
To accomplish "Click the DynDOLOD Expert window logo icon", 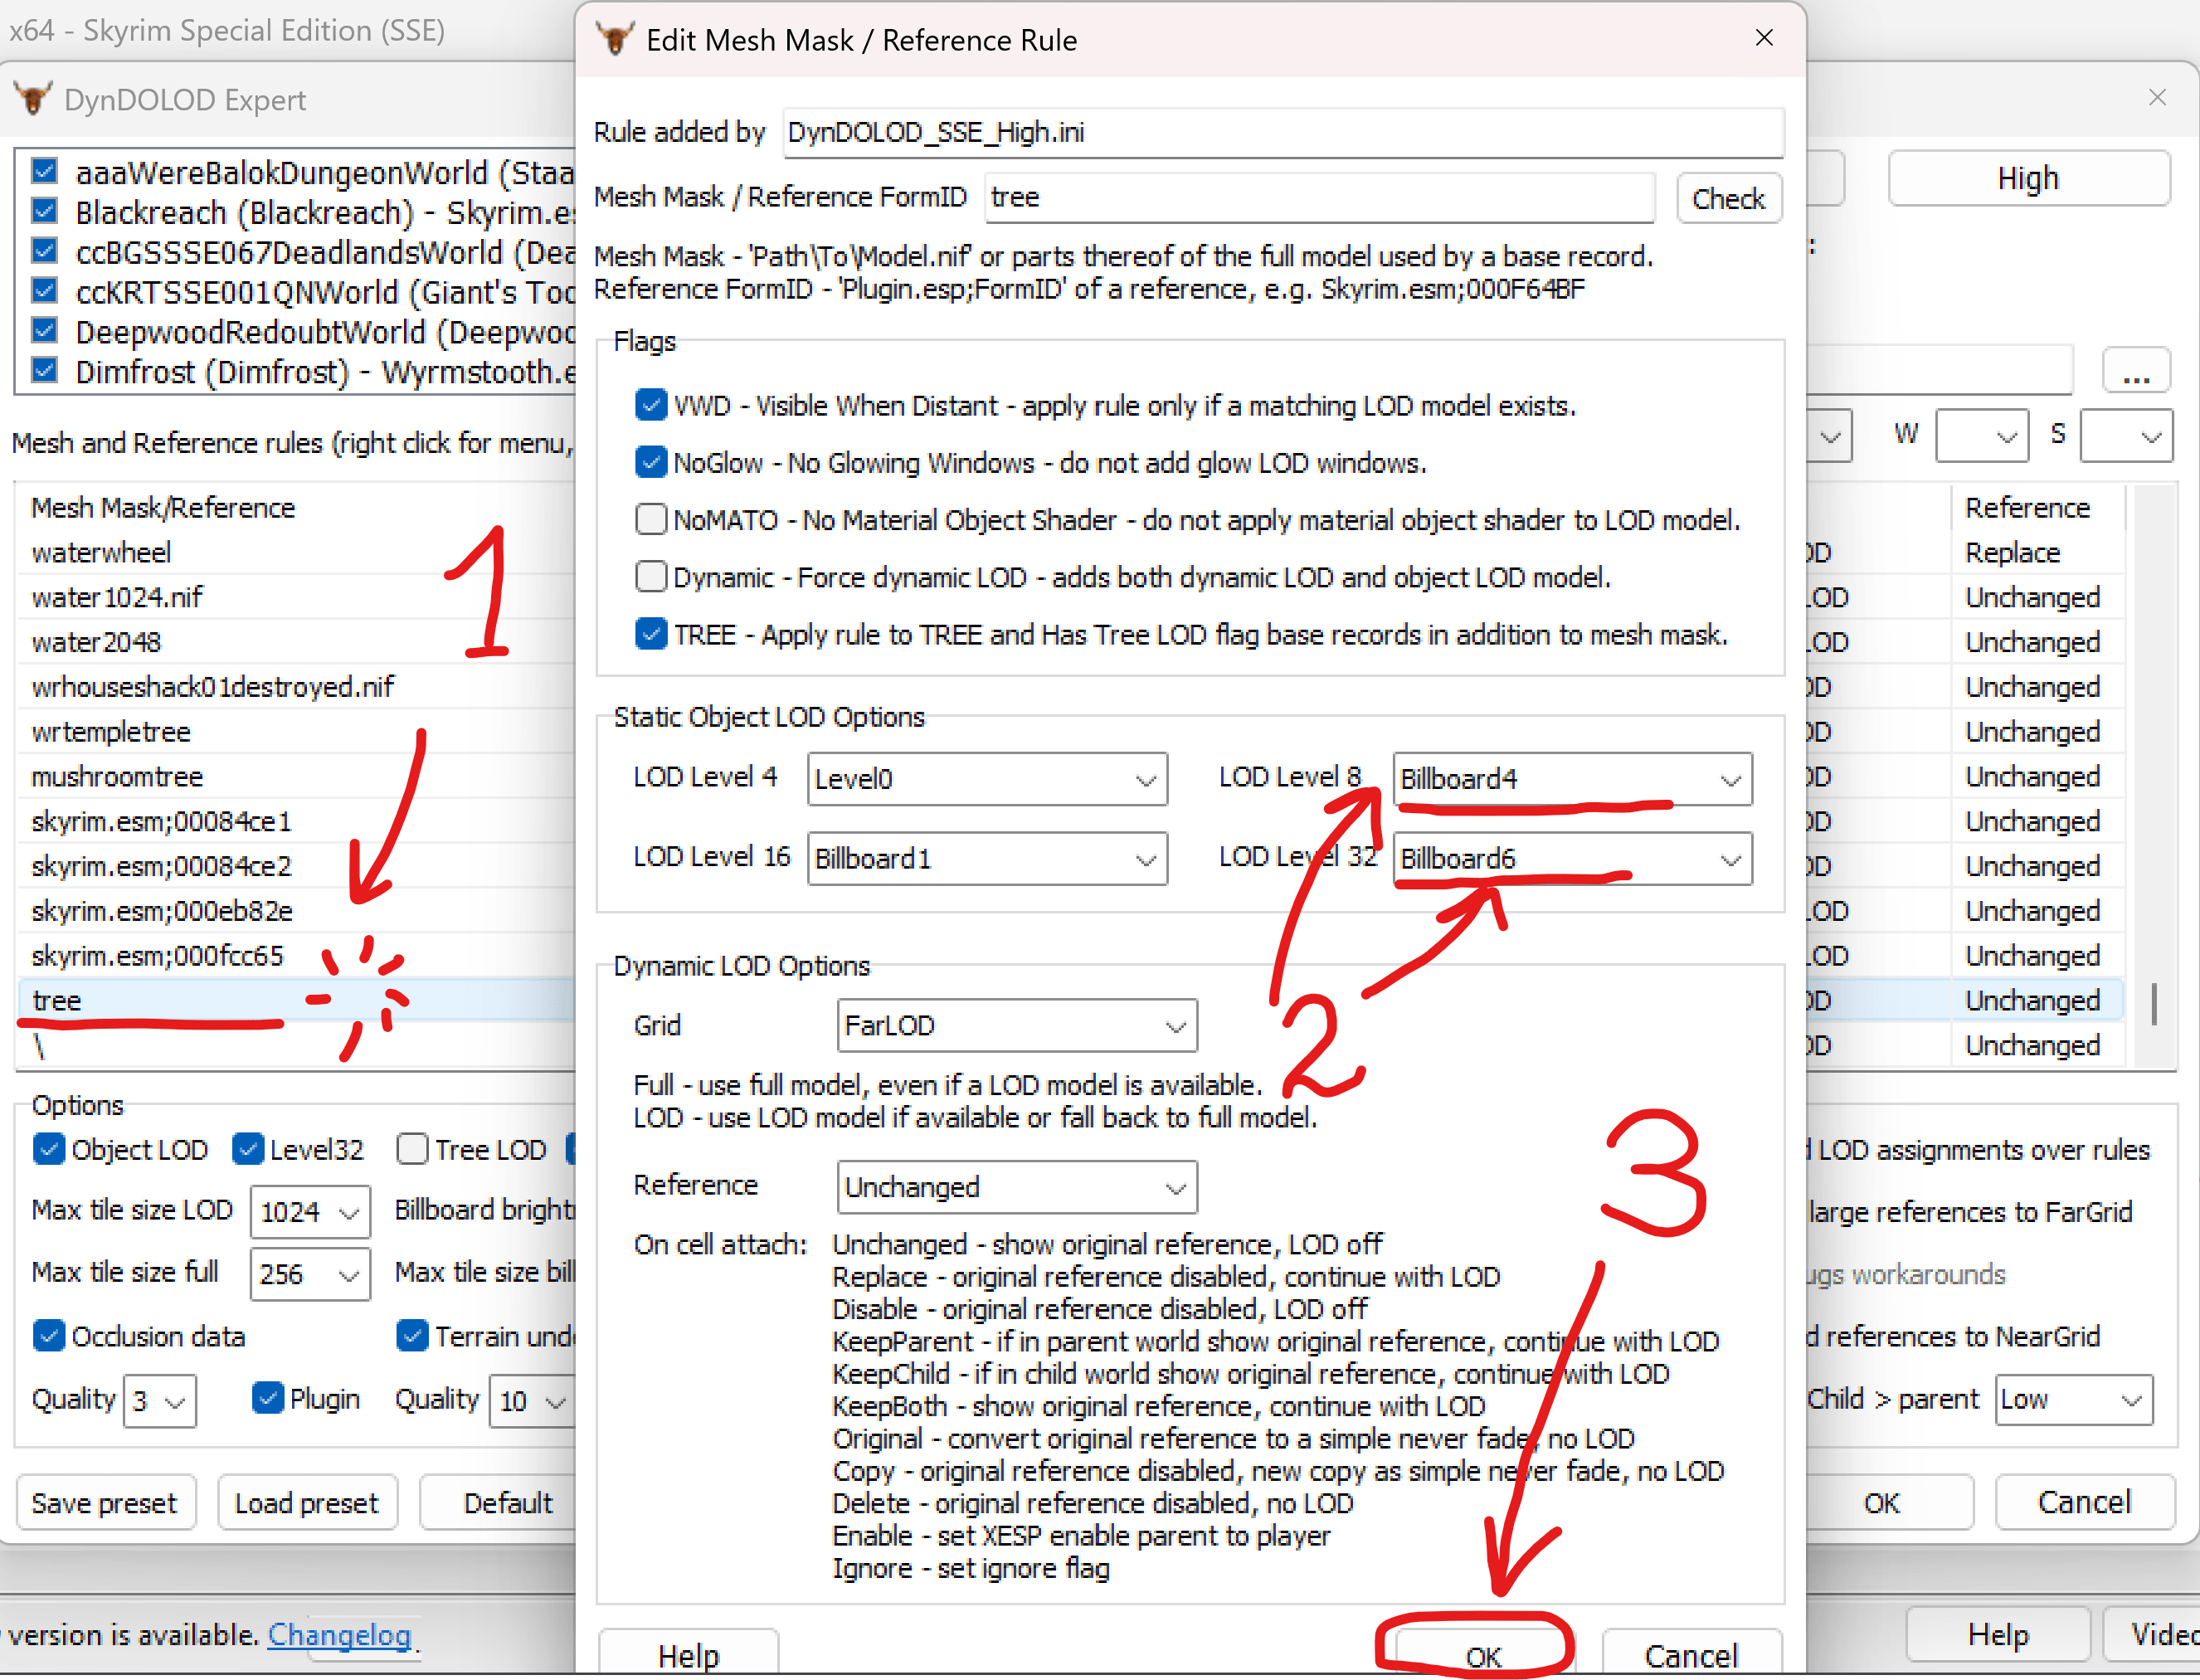I will (33, 99).
